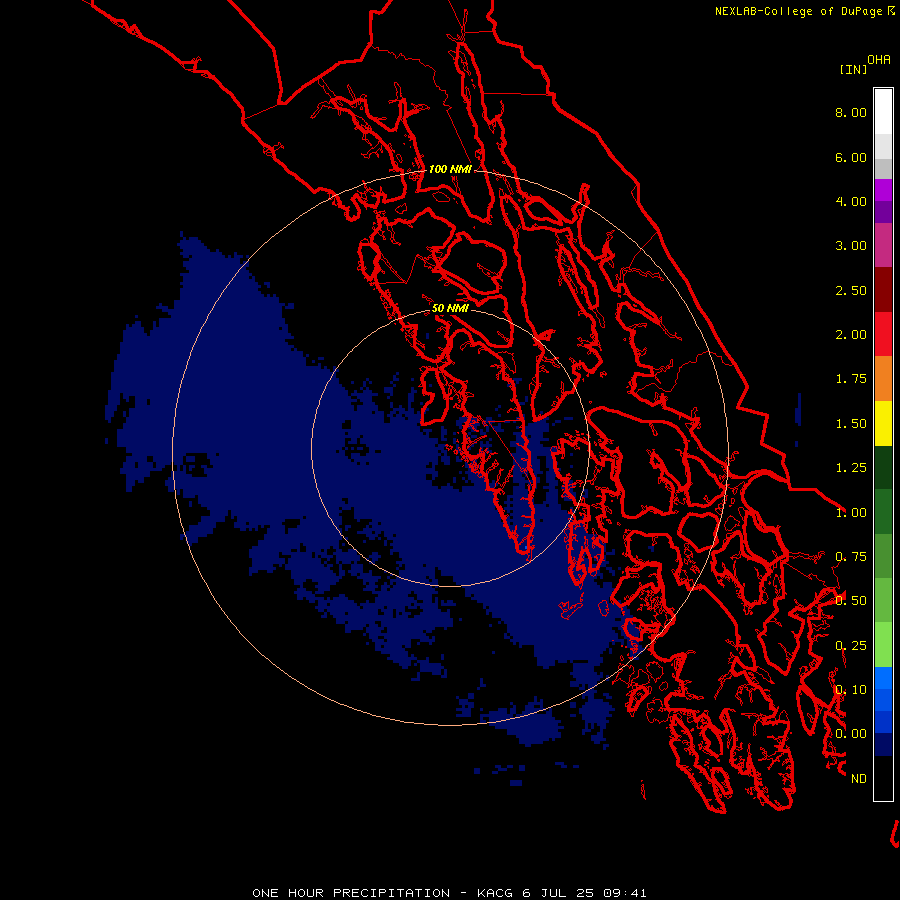Select the magenta legend color swatch
This screenshot has height=900, width=900.
click(883, 189)
